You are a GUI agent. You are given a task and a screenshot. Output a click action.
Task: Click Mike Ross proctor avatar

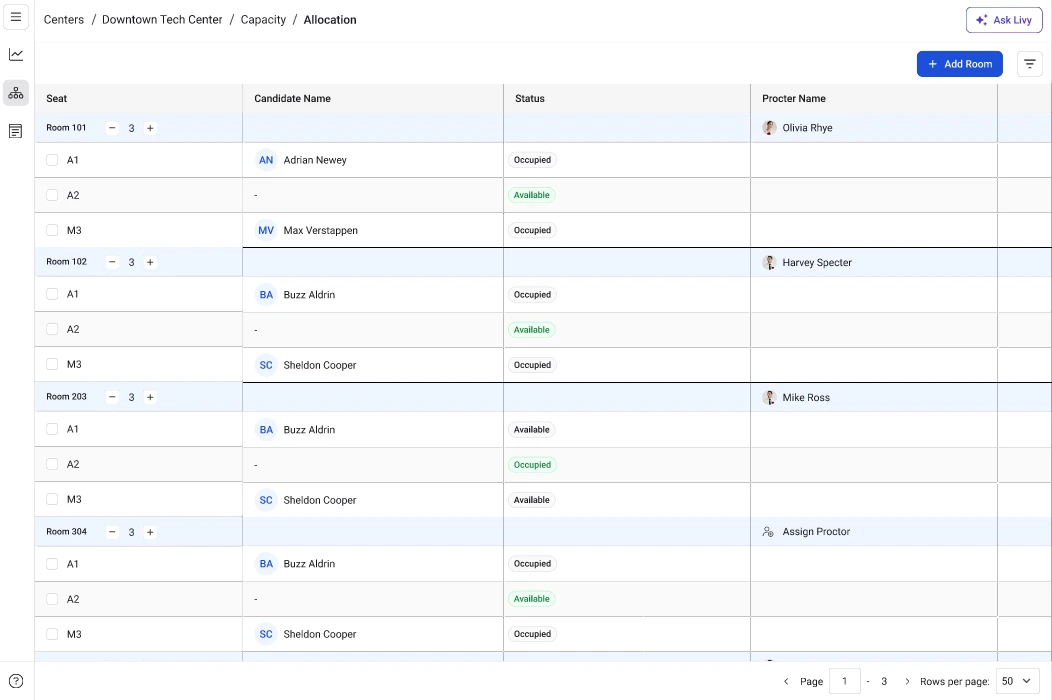pyautogui.click(x=769, y=397)
